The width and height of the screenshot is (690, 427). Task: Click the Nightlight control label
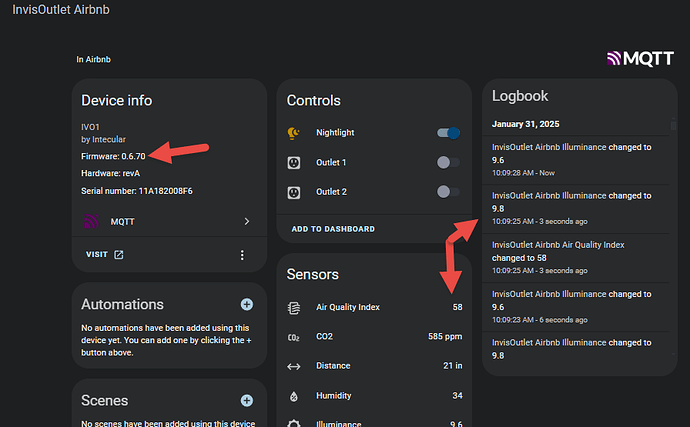point(335,133)
